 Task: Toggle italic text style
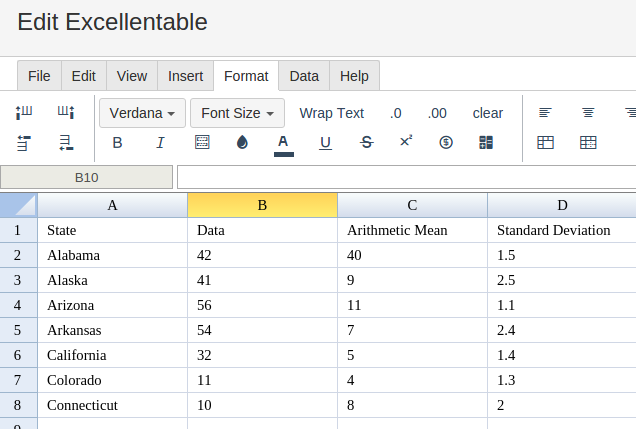pyautogui.click(x=160, y=143)
